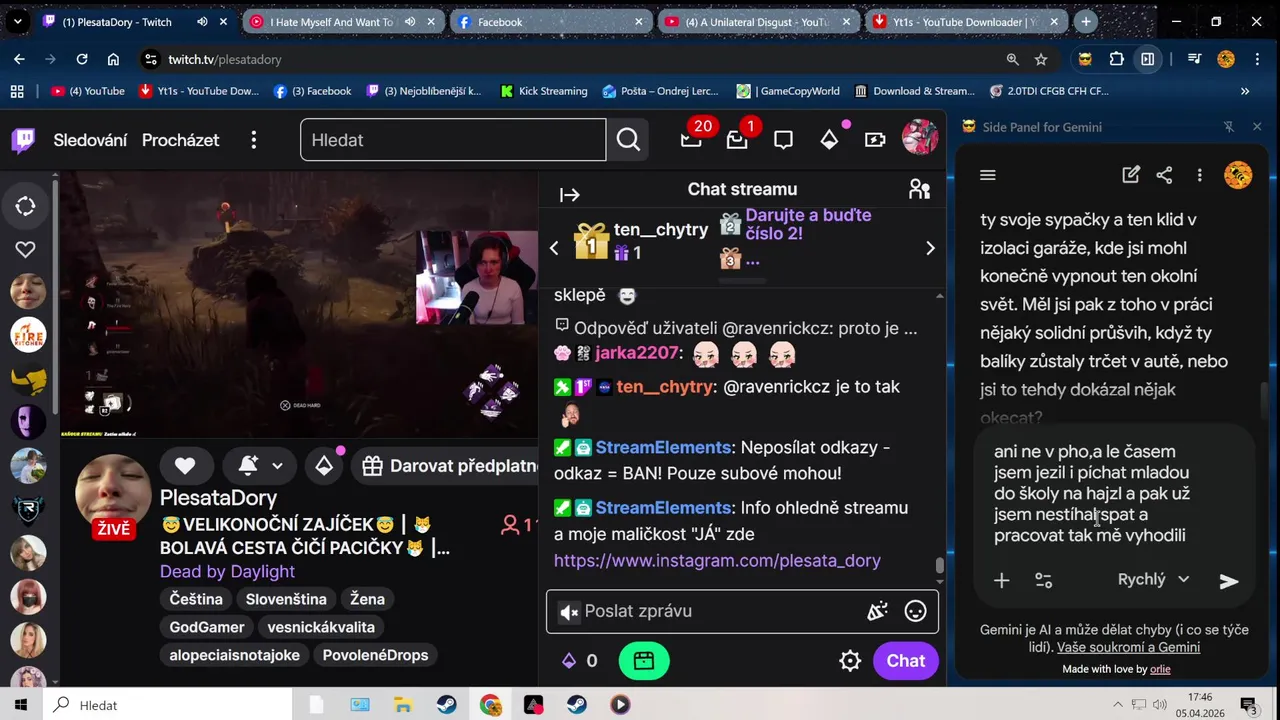Mute the PlesataDory Twitch tab audio

point(202,22)
